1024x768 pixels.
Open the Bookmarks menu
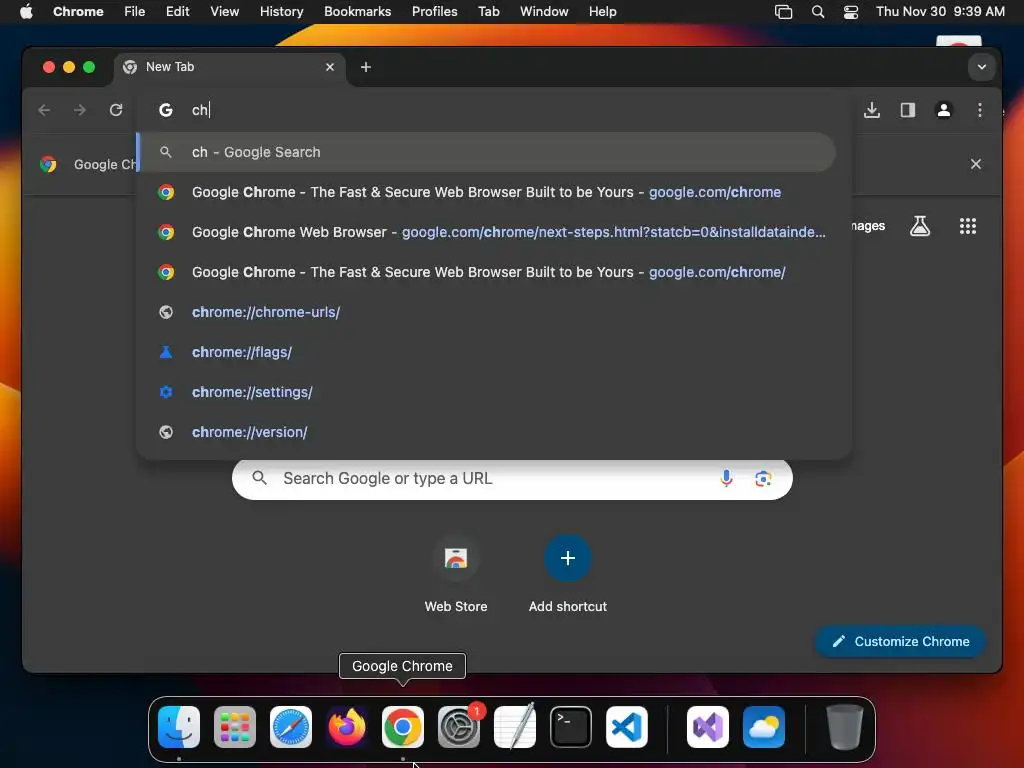(357, 11)
